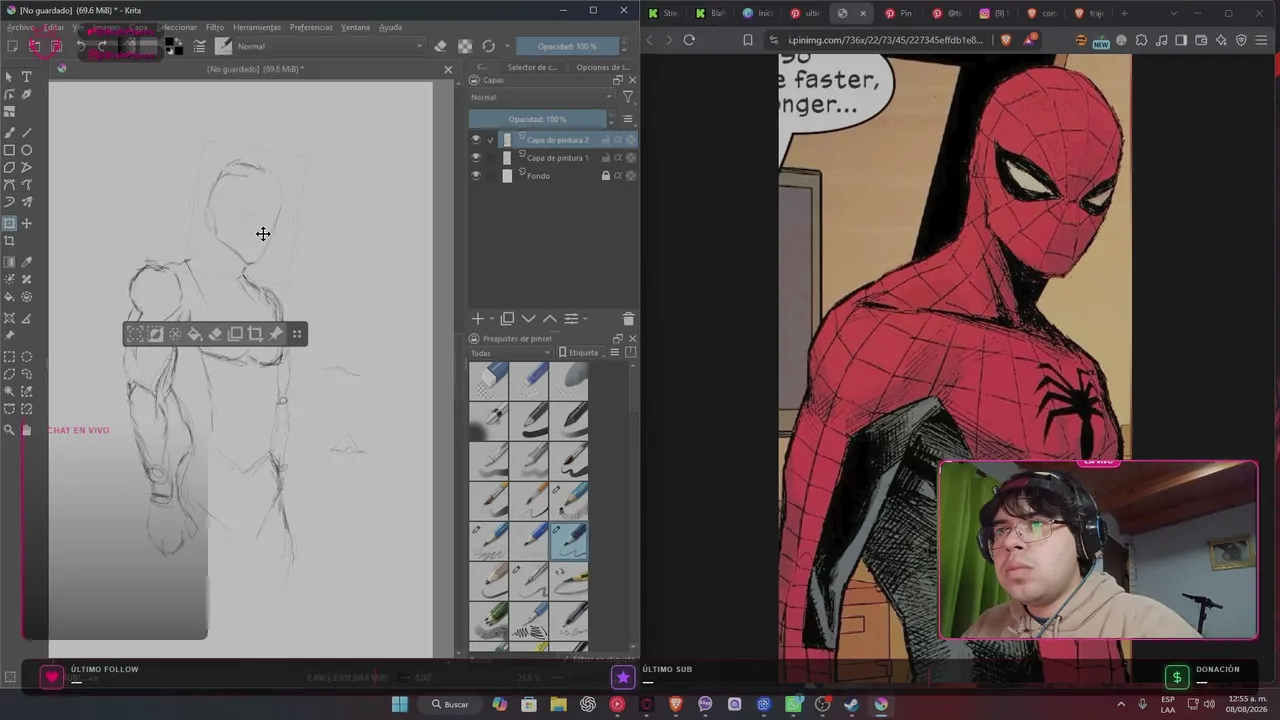This screenshot has width=1280, height=720.
Task: Toggle lock on the Fondo layer
Action: pos(605,176)
